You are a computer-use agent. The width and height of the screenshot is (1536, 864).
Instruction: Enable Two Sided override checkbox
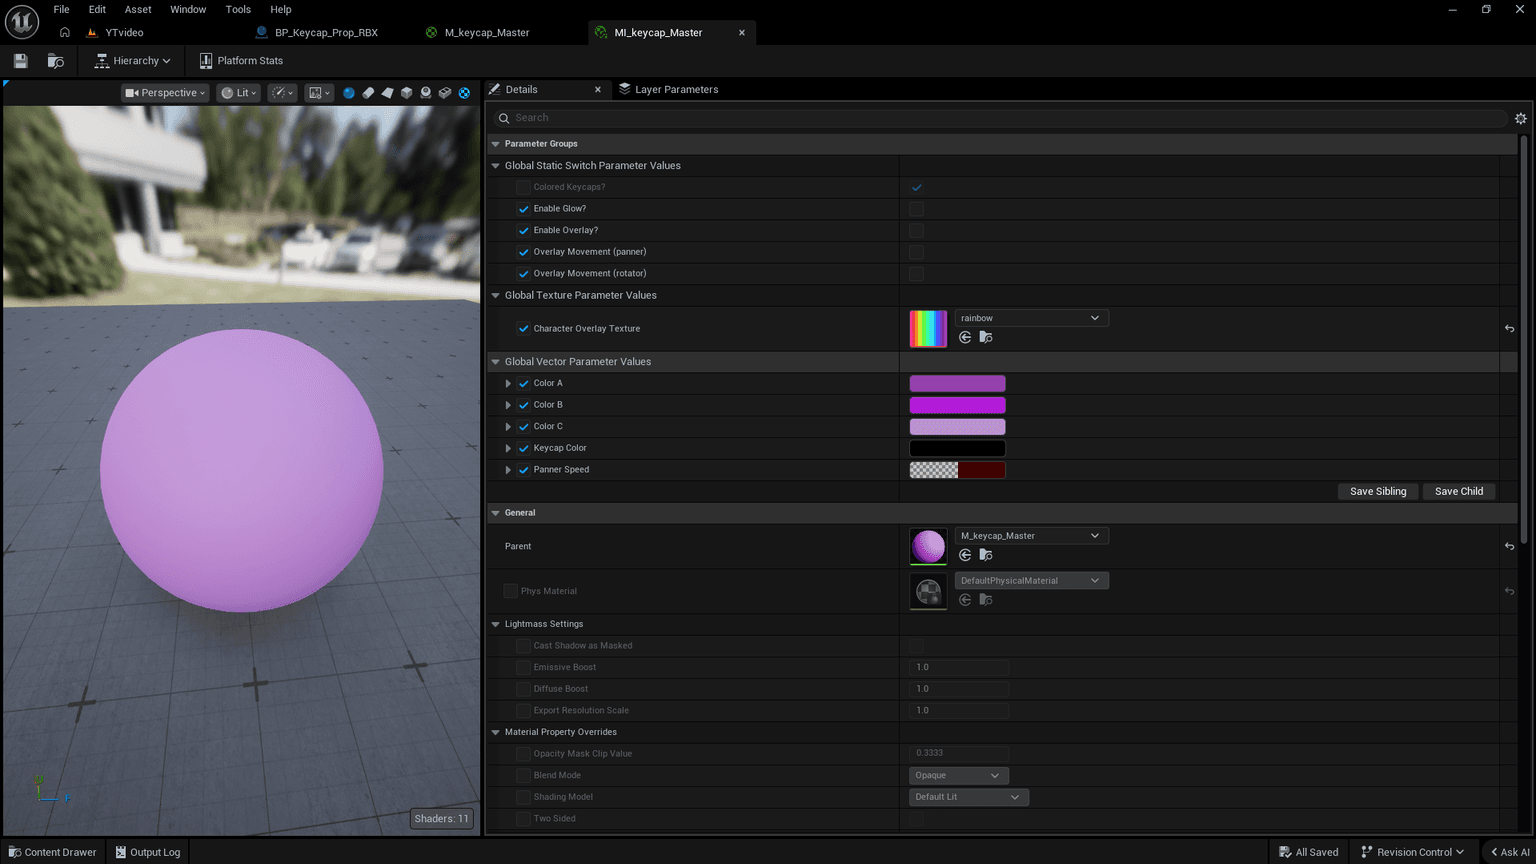[x=523, y=819]
